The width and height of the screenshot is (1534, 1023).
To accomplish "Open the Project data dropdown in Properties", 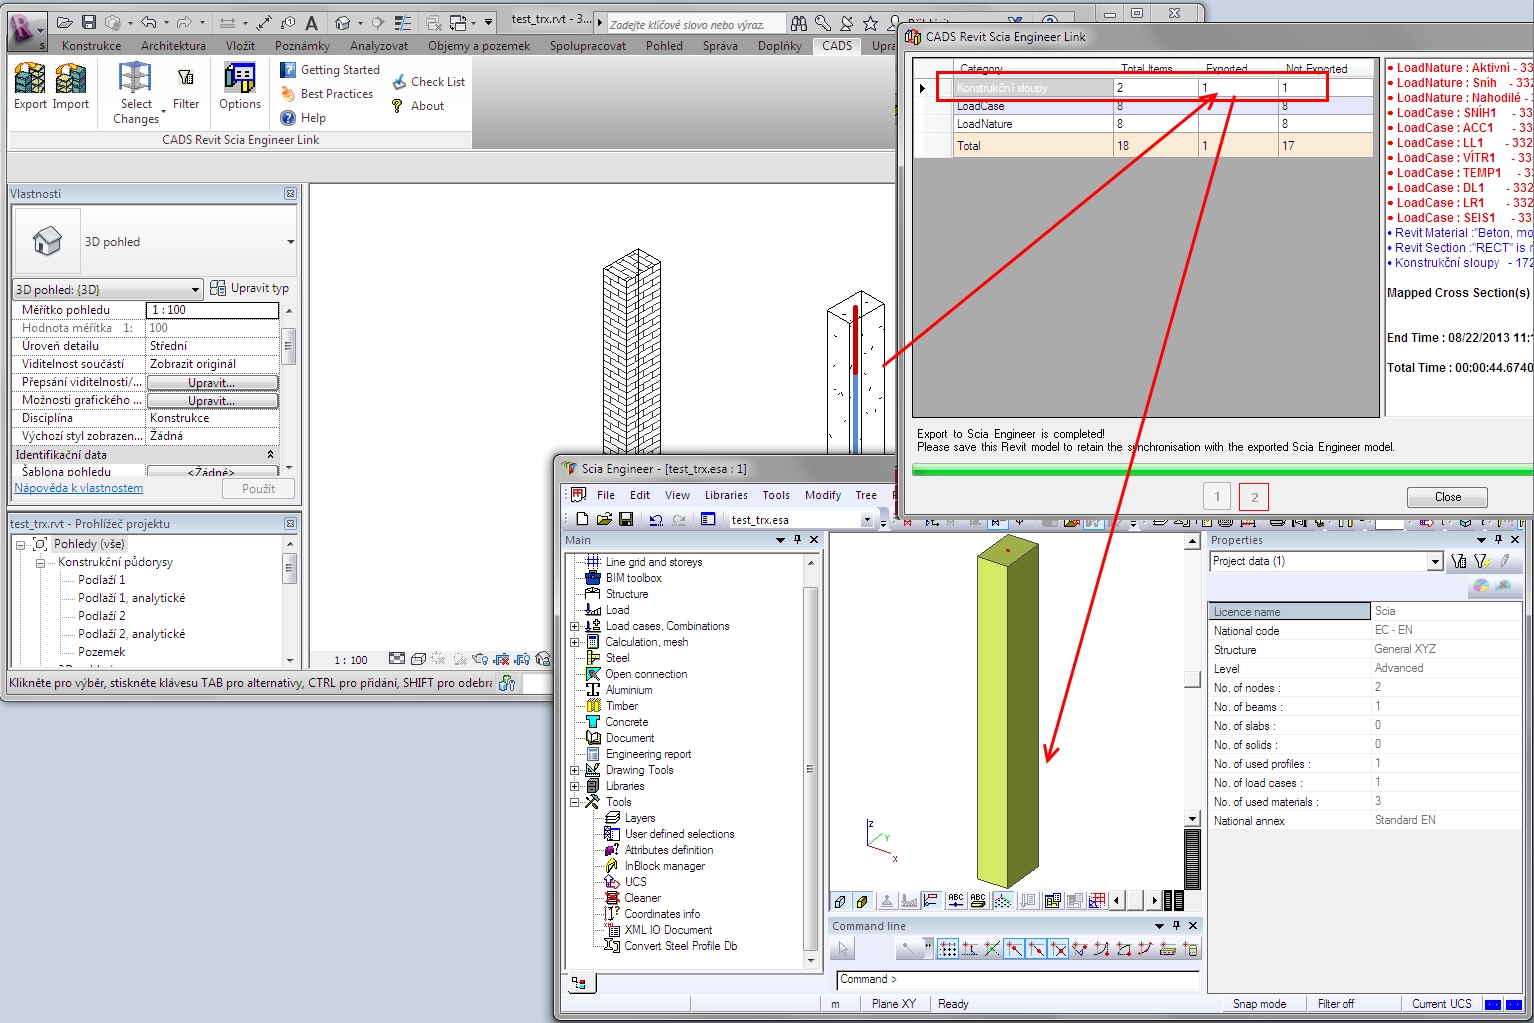I will click(1435, 562).
